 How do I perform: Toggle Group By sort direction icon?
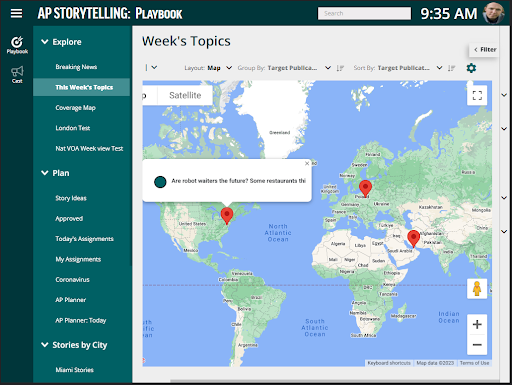(340, 68)
